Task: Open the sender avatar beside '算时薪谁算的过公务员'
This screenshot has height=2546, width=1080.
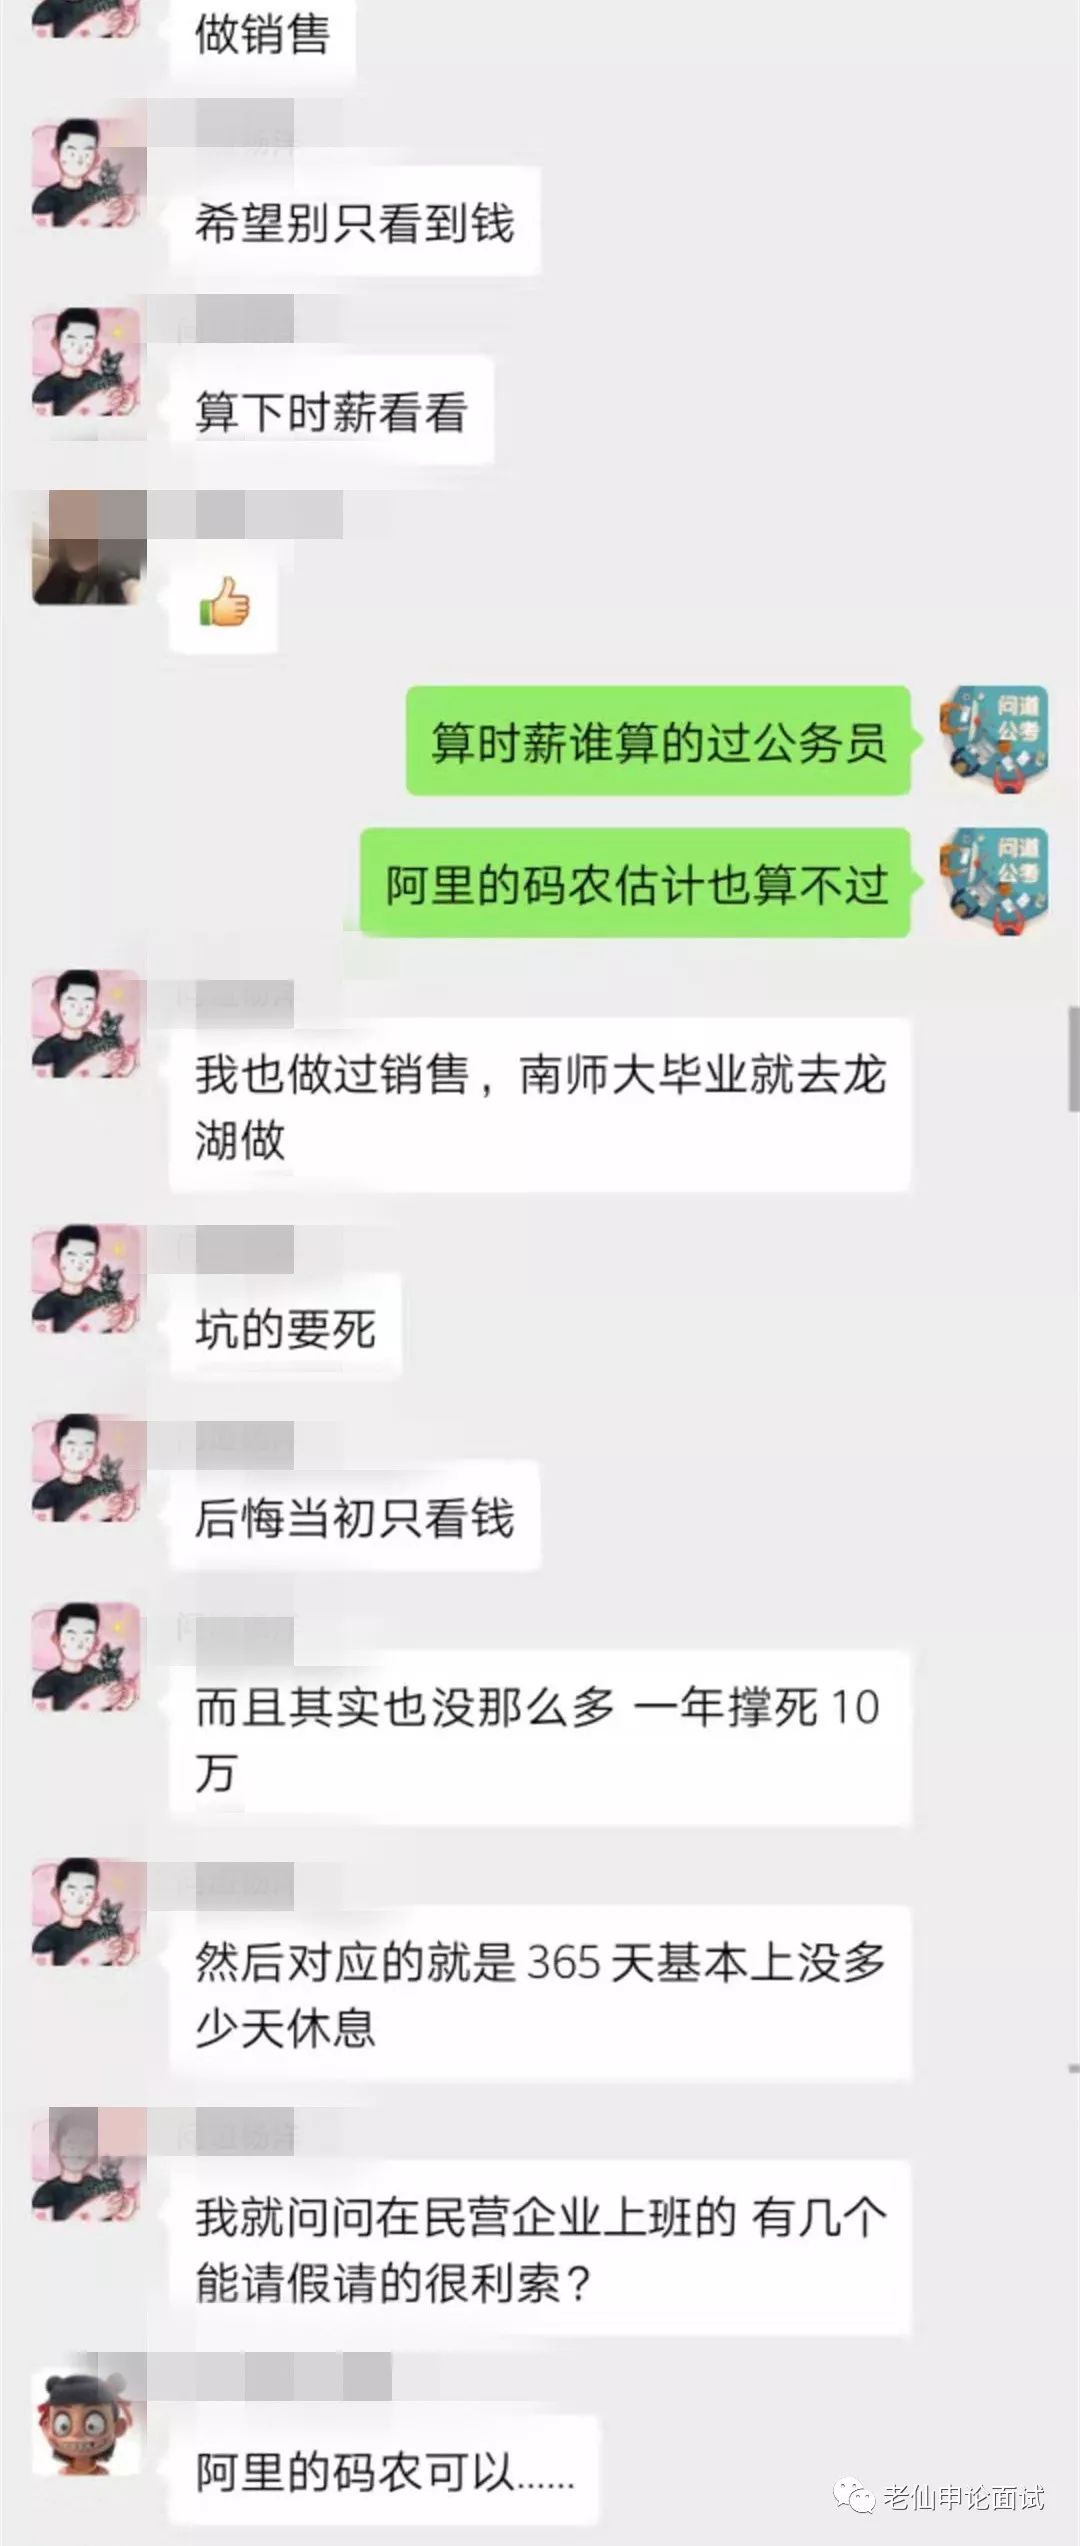Action: point(994,740)
